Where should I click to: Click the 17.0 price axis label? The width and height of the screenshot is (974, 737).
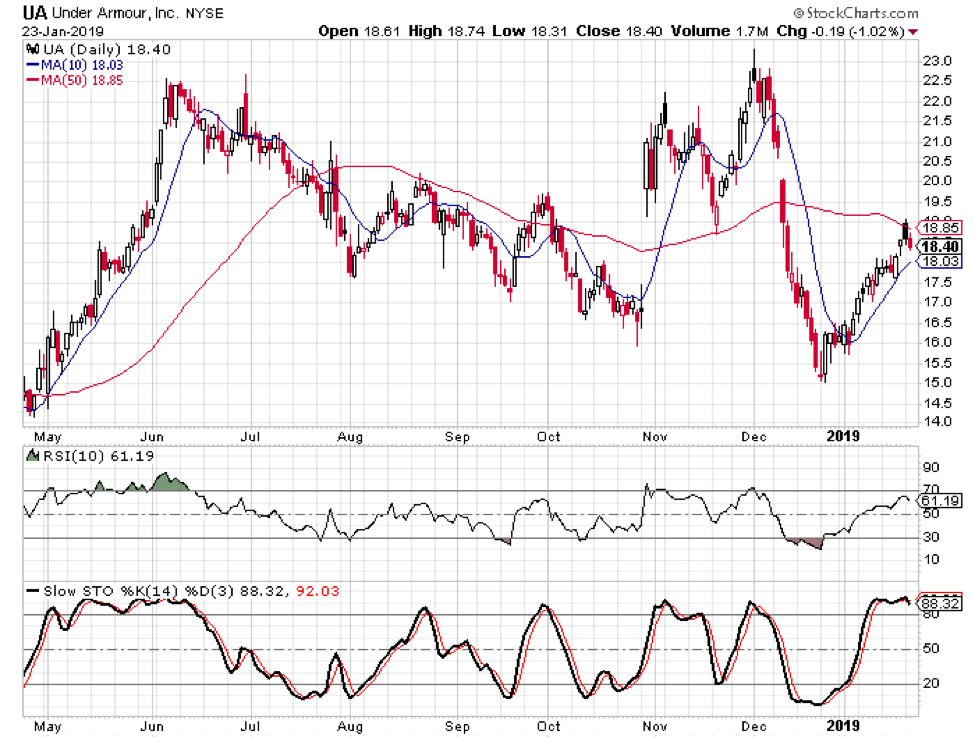coord(937,302)
